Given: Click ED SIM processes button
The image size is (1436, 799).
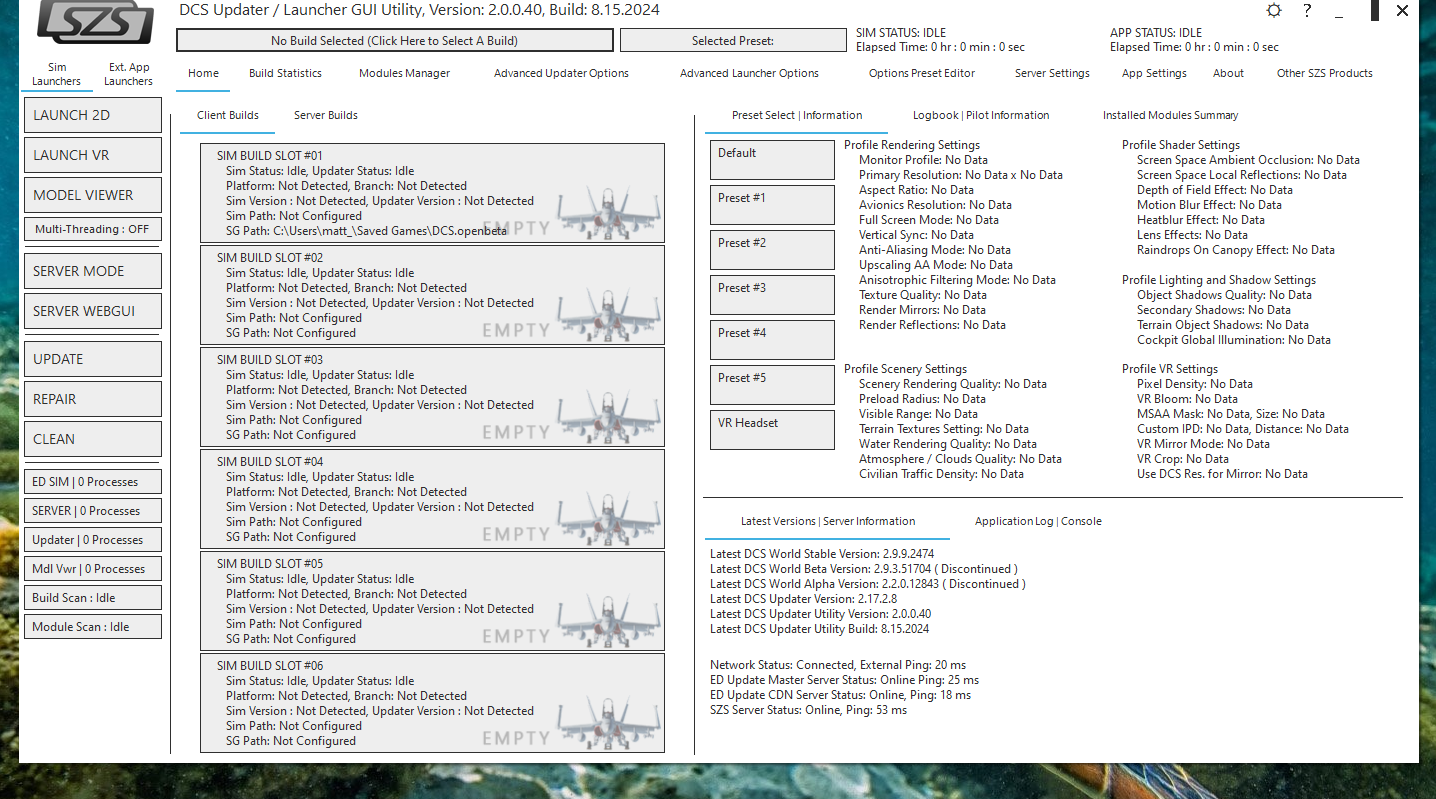Looking at the screenshot, I should (92, 482).
